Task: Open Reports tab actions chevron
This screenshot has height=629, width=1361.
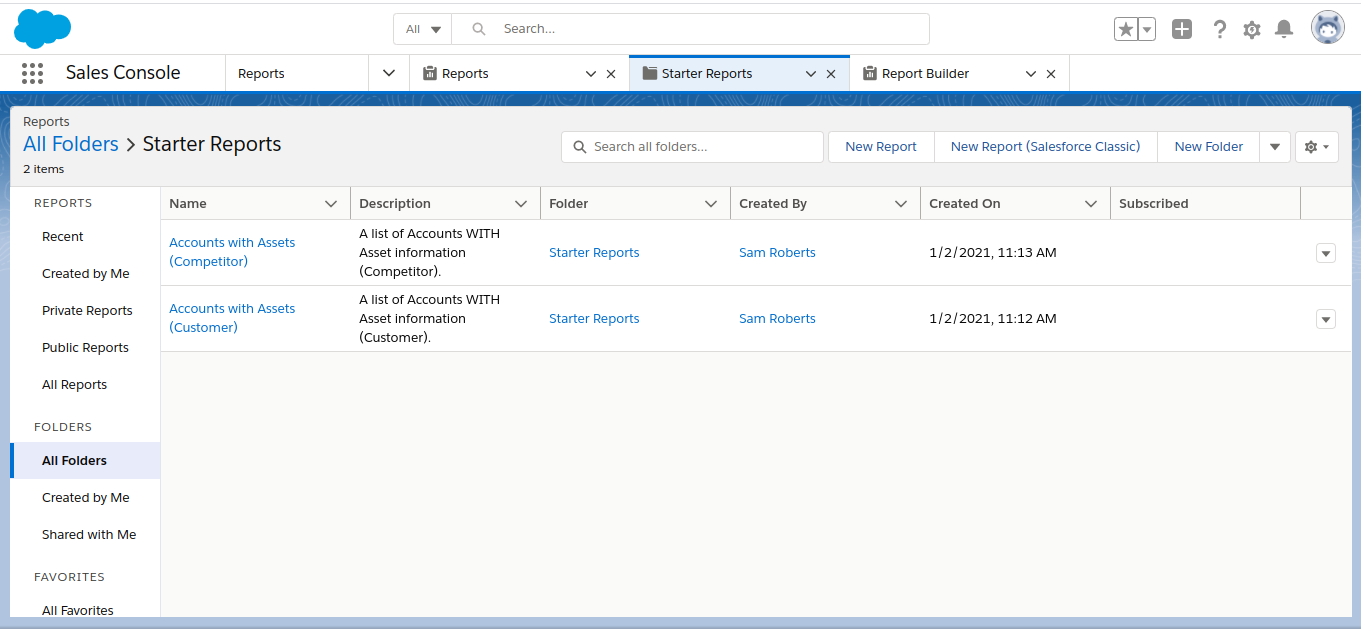Action: click(x=591, y=74)
